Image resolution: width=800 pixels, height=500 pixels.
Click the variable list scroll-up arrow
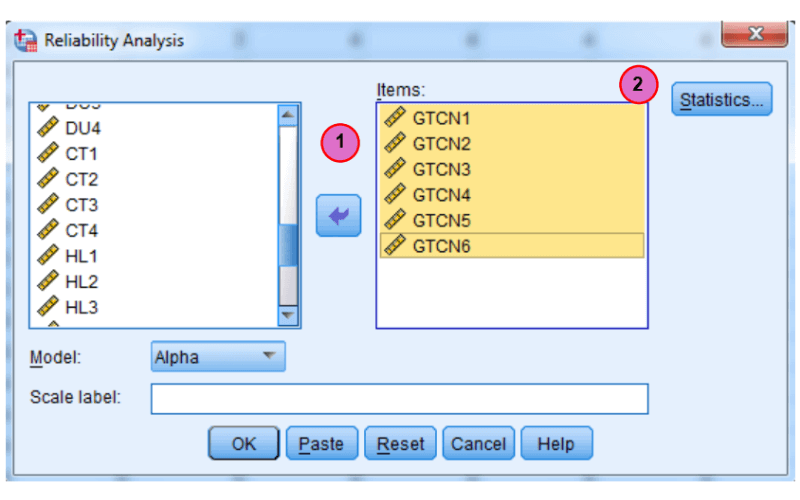coord(288,115)
